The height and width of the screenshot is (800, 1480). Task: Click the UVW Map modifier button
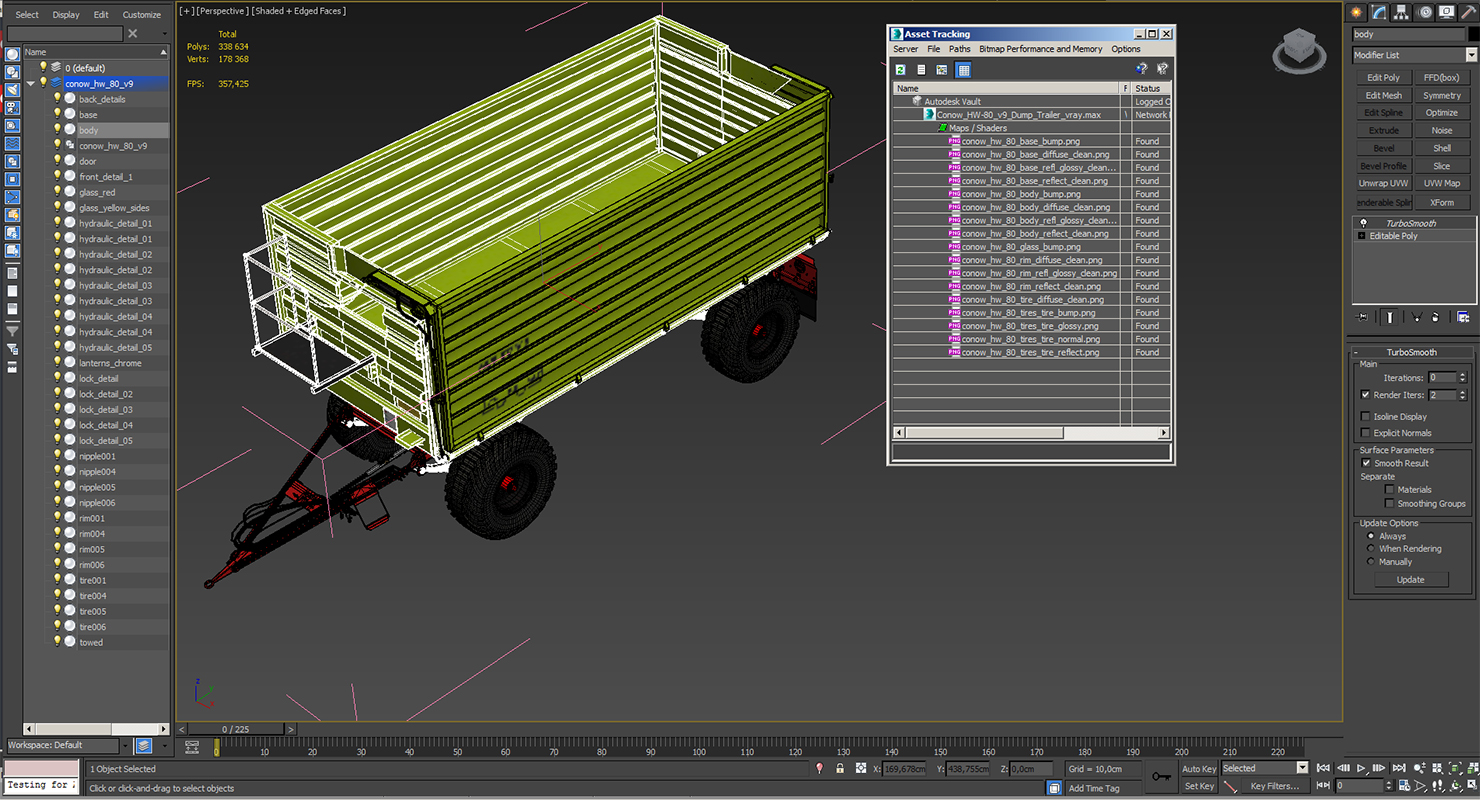1441,183
